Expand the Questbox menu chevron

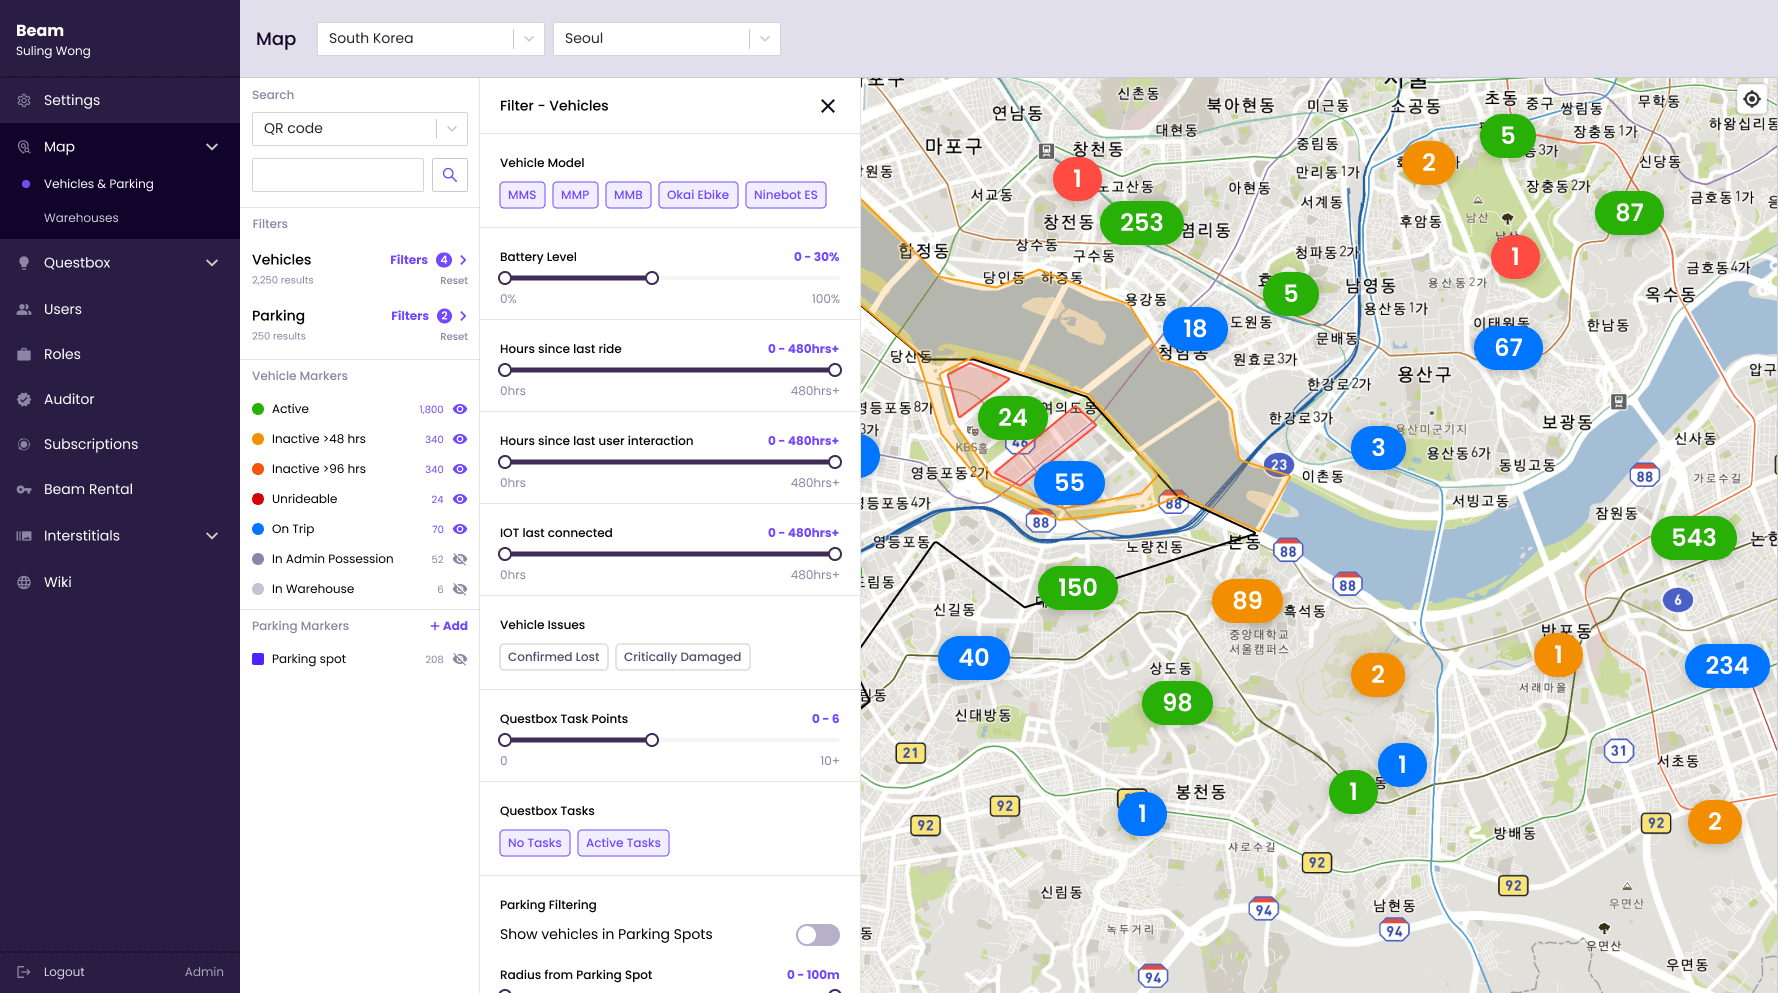[x=212, y=263]
